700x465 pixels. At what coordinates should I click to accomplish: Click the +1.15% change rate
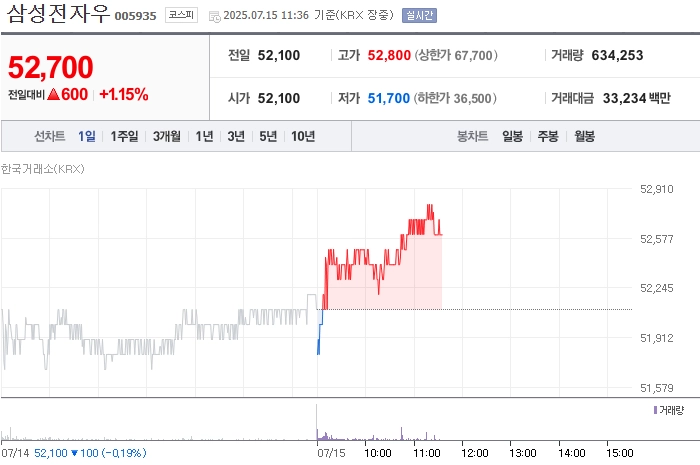124,95
